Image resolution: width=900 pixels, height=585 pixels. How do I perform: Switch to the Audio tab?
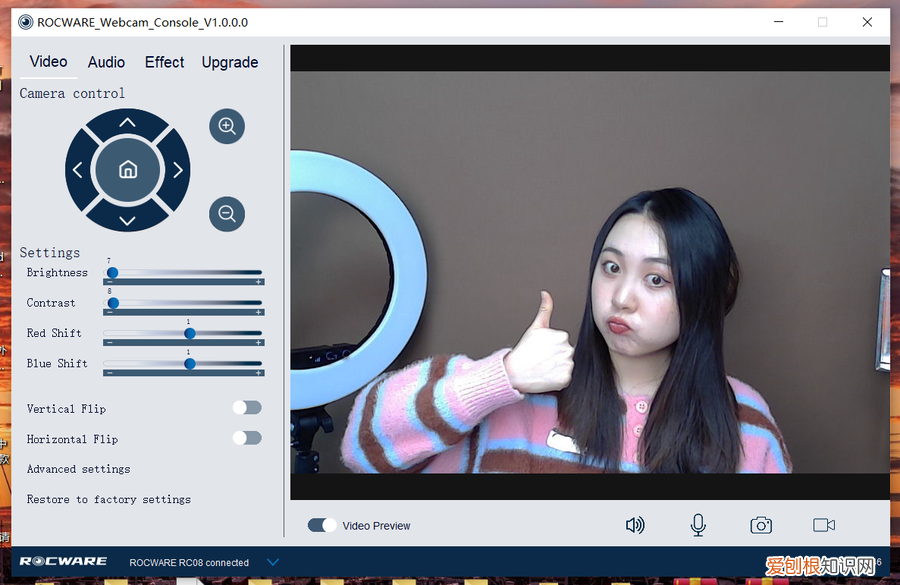[106, 62]
